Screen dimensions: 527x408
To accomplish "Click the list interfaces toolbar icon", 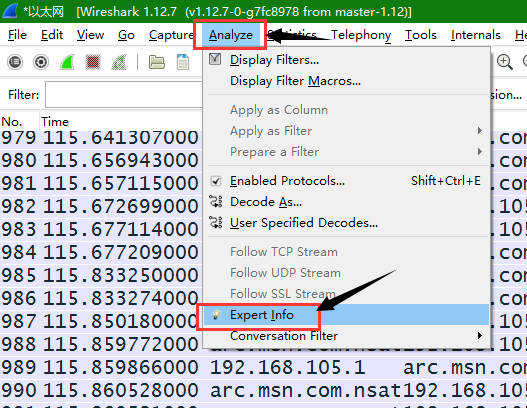I will coord(15,62).
